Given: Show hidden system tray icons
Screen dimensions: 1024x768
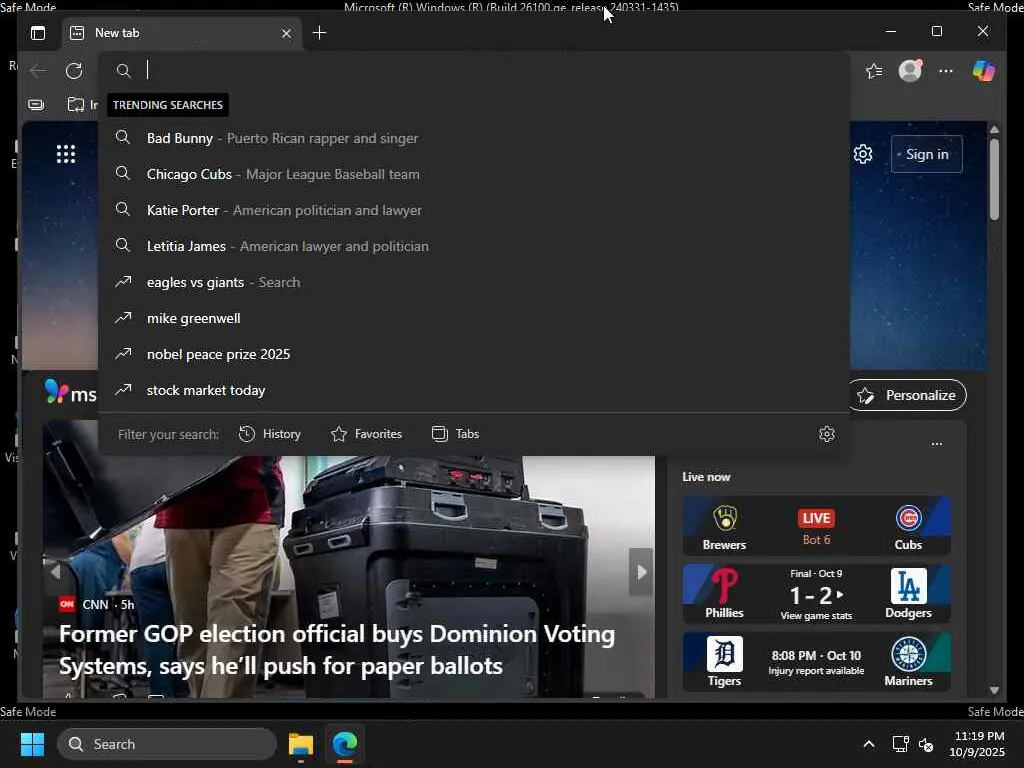Looking at the screenshot, I should click(x=869, y=744).
